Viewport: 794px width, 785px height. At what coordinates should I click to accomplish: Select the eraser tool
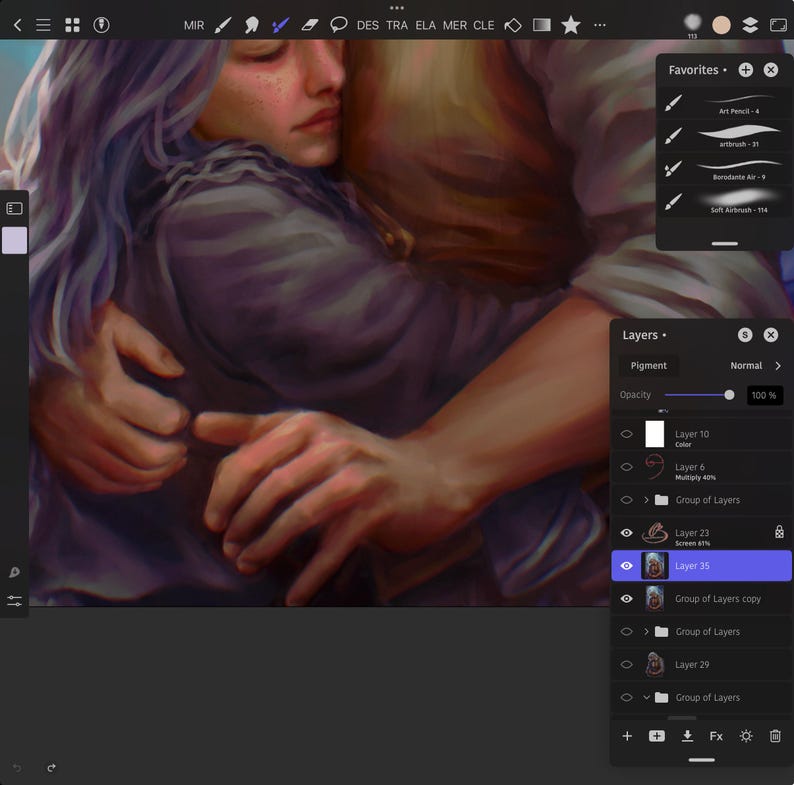tap(309, 25)
